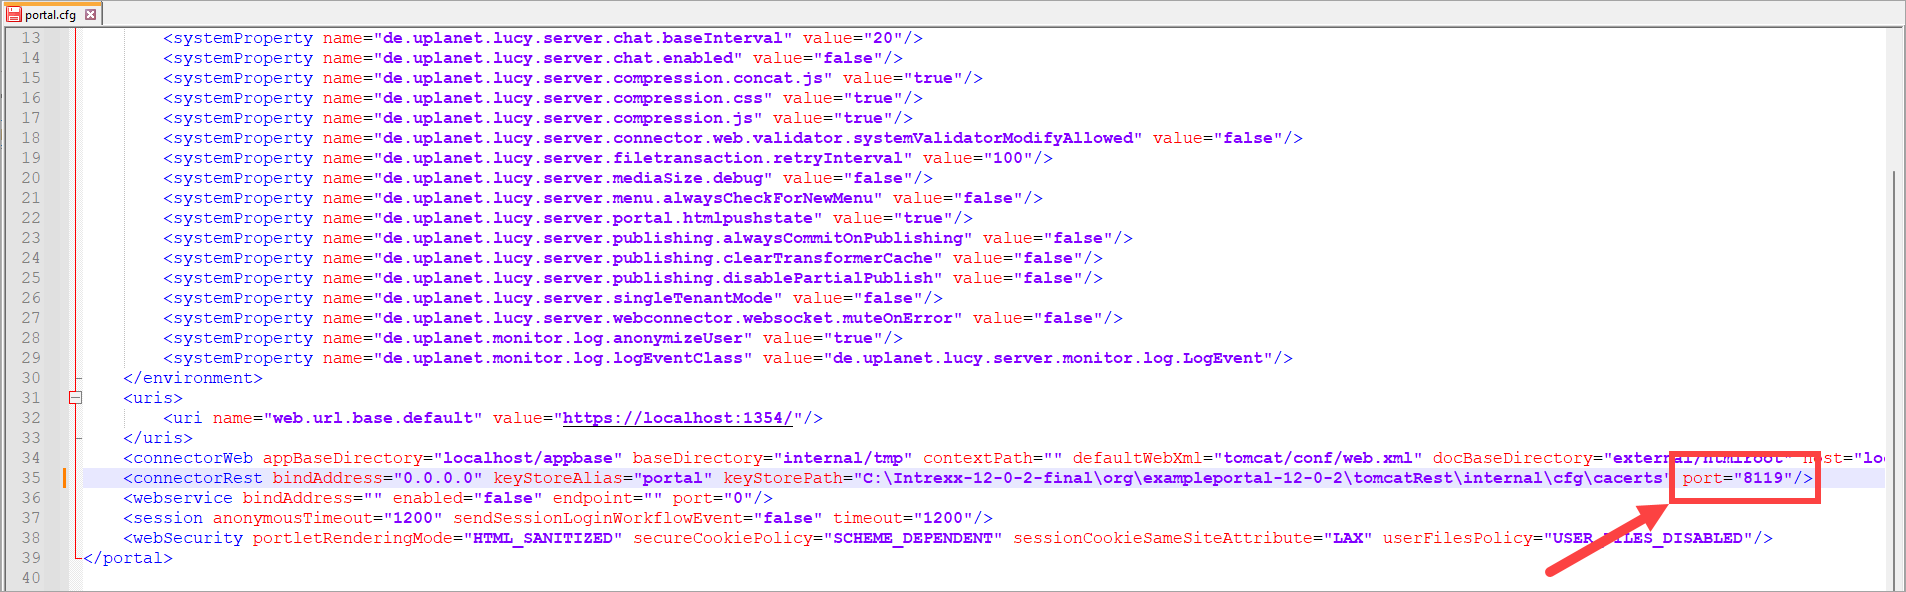Click the HTML_SANITIZED portletRenderingMode value
Image resolution: width=1906 pixels, height=592 pixels.
[542, 538]
